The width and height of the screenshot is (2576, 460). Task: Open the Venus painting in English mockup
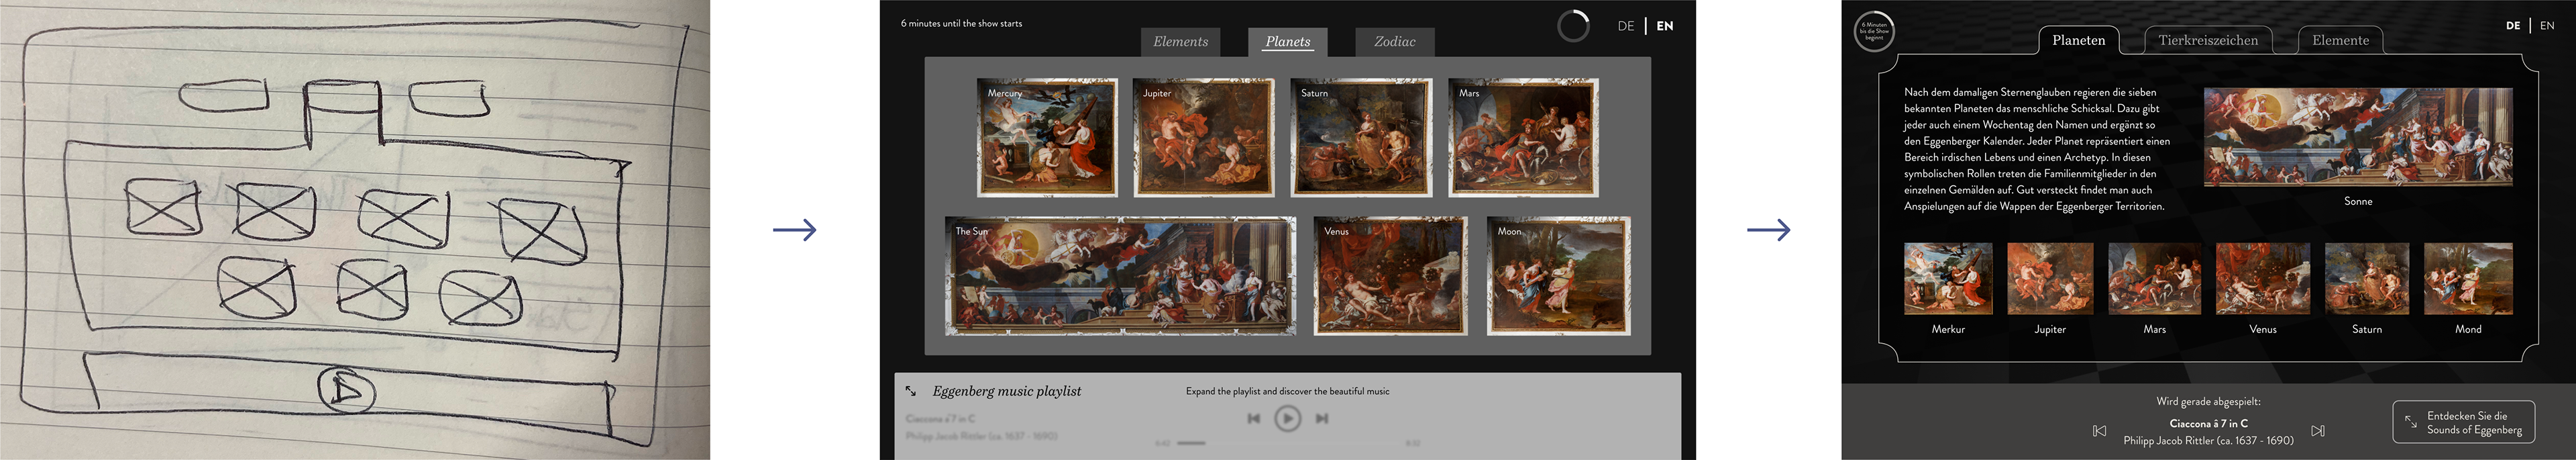[1390, 275]
